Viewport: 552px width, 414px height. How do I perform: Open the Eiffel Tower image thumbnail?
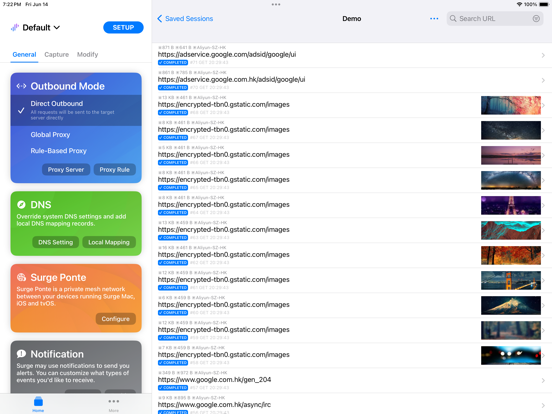[510, 205]
